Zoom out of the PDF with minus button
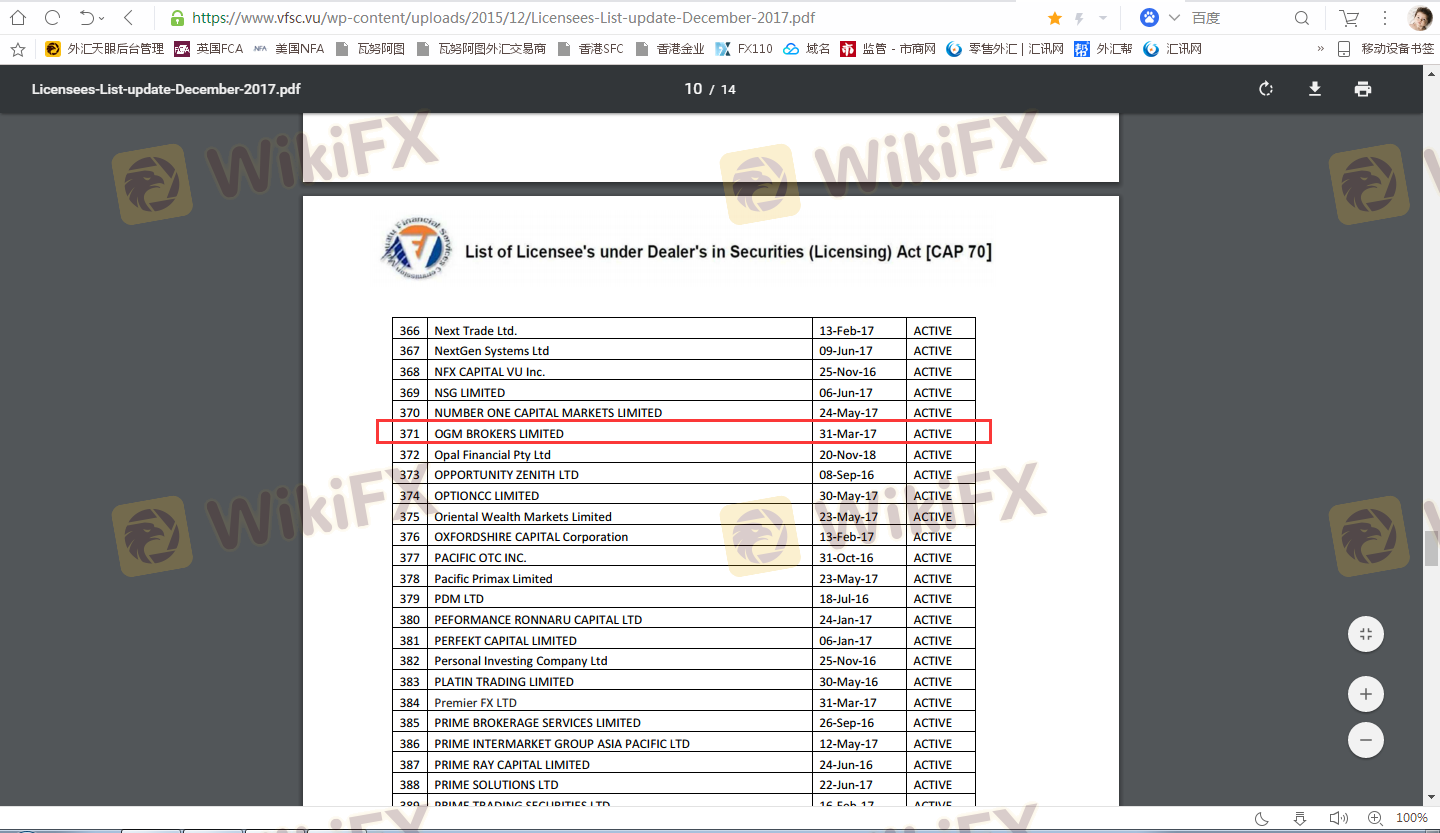The width and height of the screenshot is (1440, 833). pyautogui.click(x=1365, y=741)
